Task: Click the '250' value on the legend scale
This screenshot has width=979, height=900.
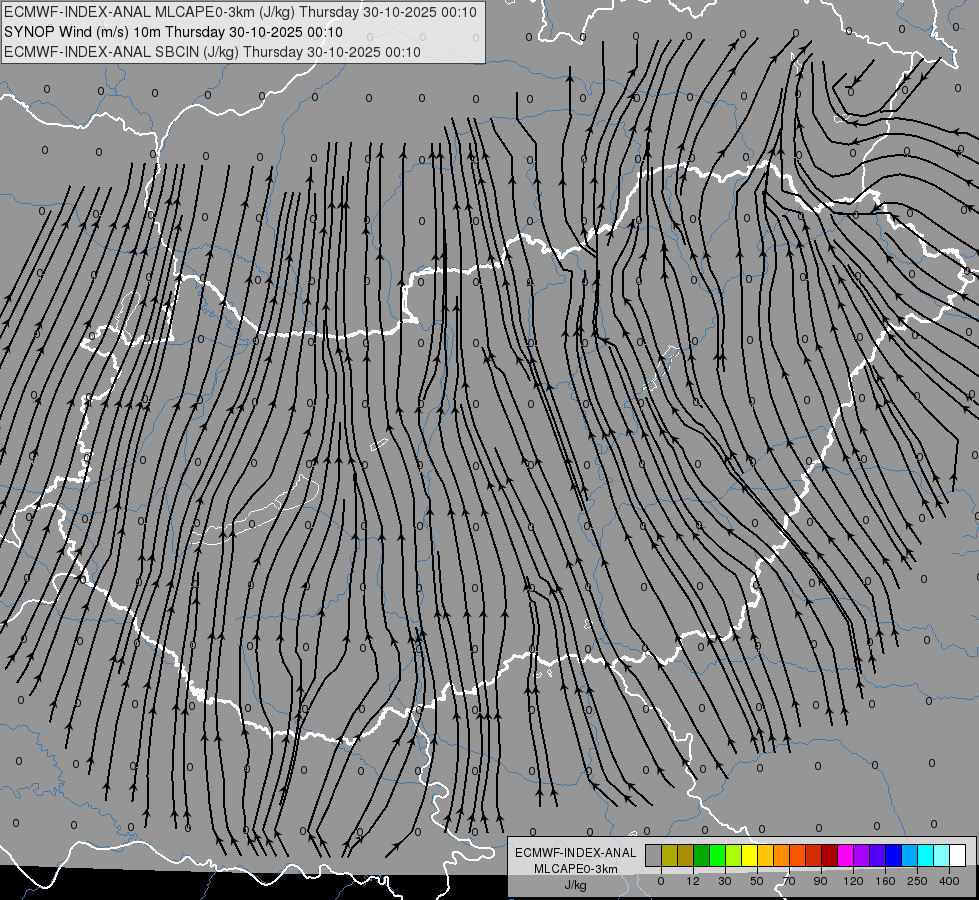Action: [x=917, y=881]
